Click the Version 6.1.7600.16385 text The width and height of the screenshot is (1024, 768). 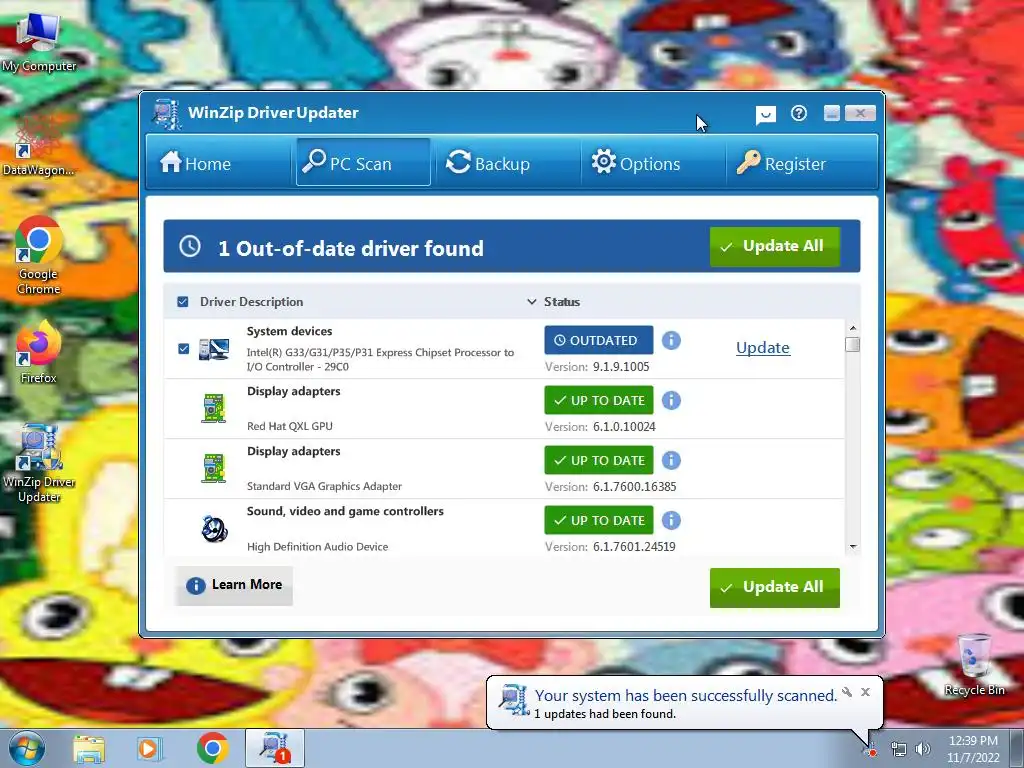[611, 487]
